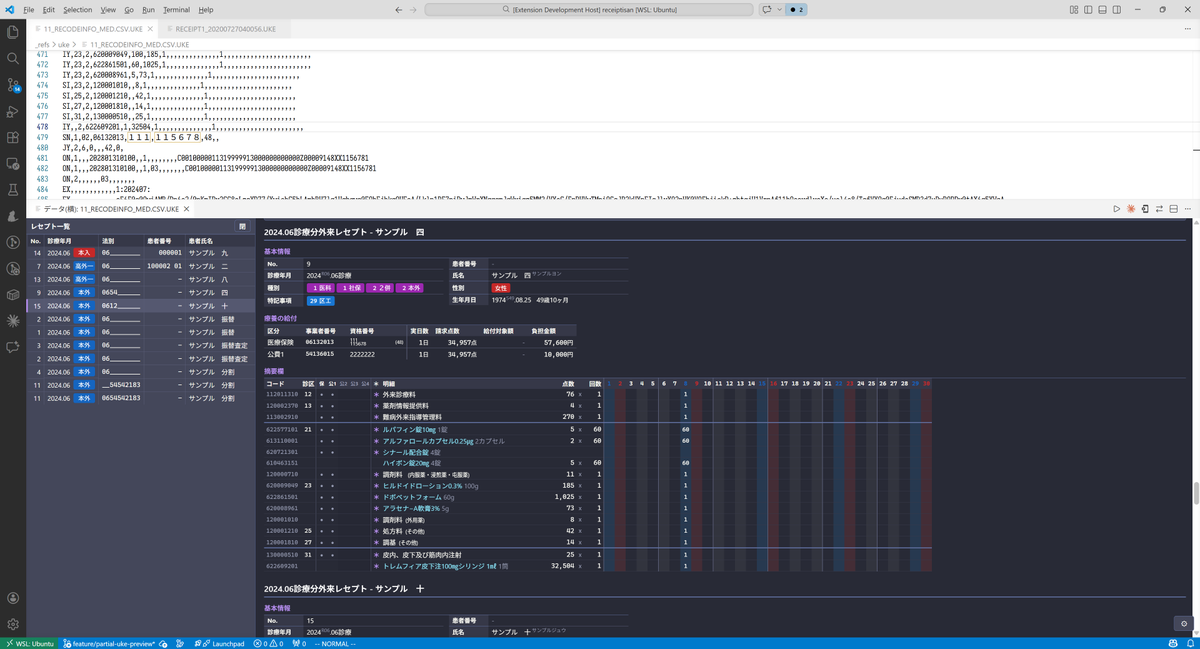Screen dimensions: 1200x649
Task: Open the chat icon in title bar
Action: [x=766, y=9]
